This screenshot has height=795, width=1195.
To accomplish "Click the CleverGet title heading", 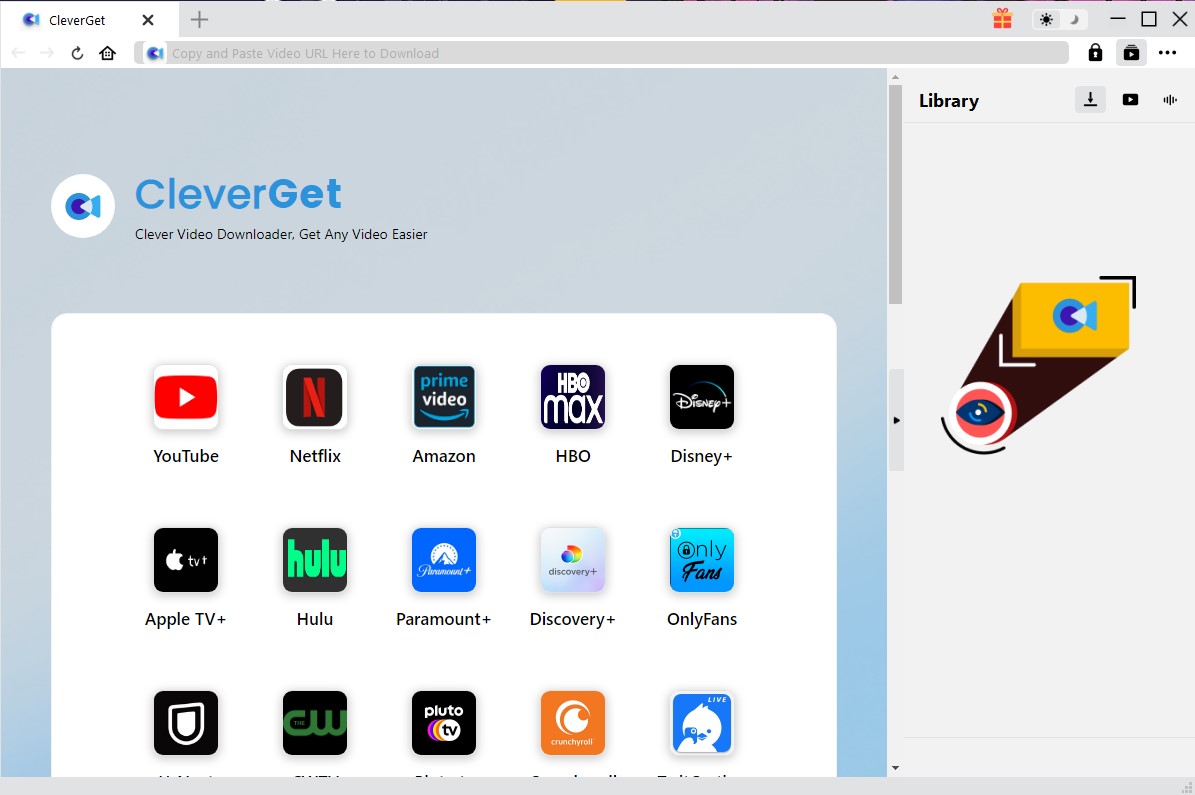I will 239,194.
